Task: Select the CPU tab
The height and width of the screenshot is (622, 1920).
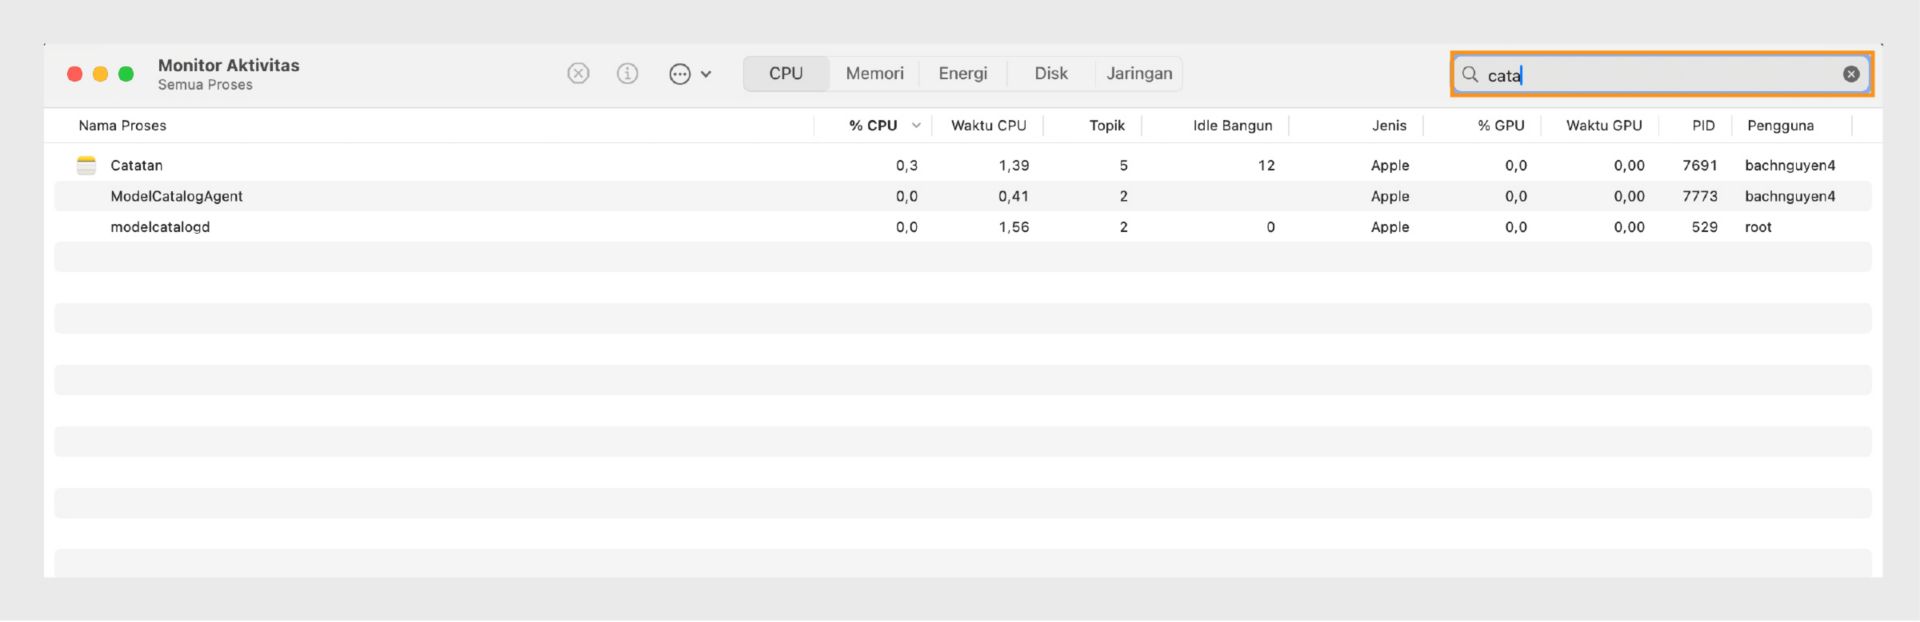Action: point(786,74)
